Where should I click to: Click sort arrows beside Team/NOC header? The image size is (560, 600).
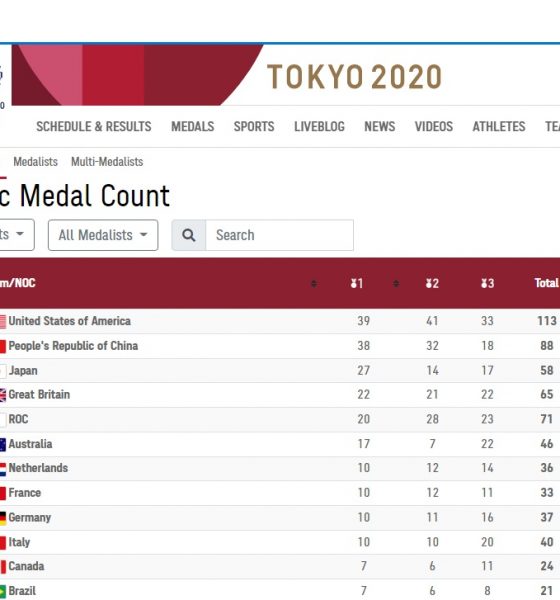[x=313, y=284]
